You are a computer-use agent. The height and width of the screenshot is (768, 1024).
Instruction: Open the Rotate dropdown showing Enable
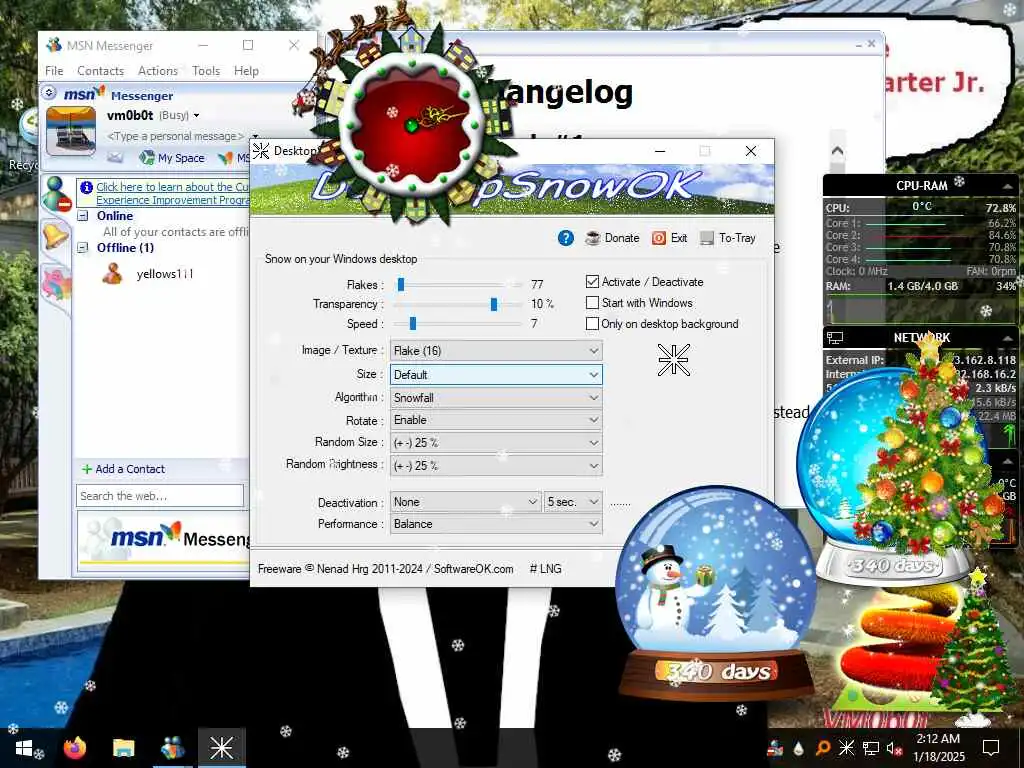point(496,420)
